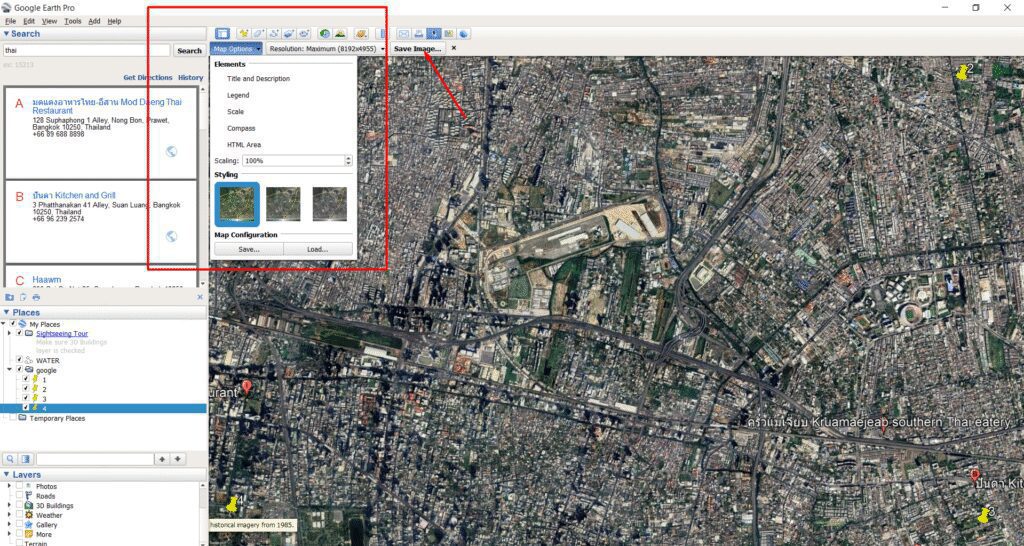The height and width of the screenshot is (546, 1024).
Task: Uncheck the WATER checkbox
Action: (x=19, y=360)
